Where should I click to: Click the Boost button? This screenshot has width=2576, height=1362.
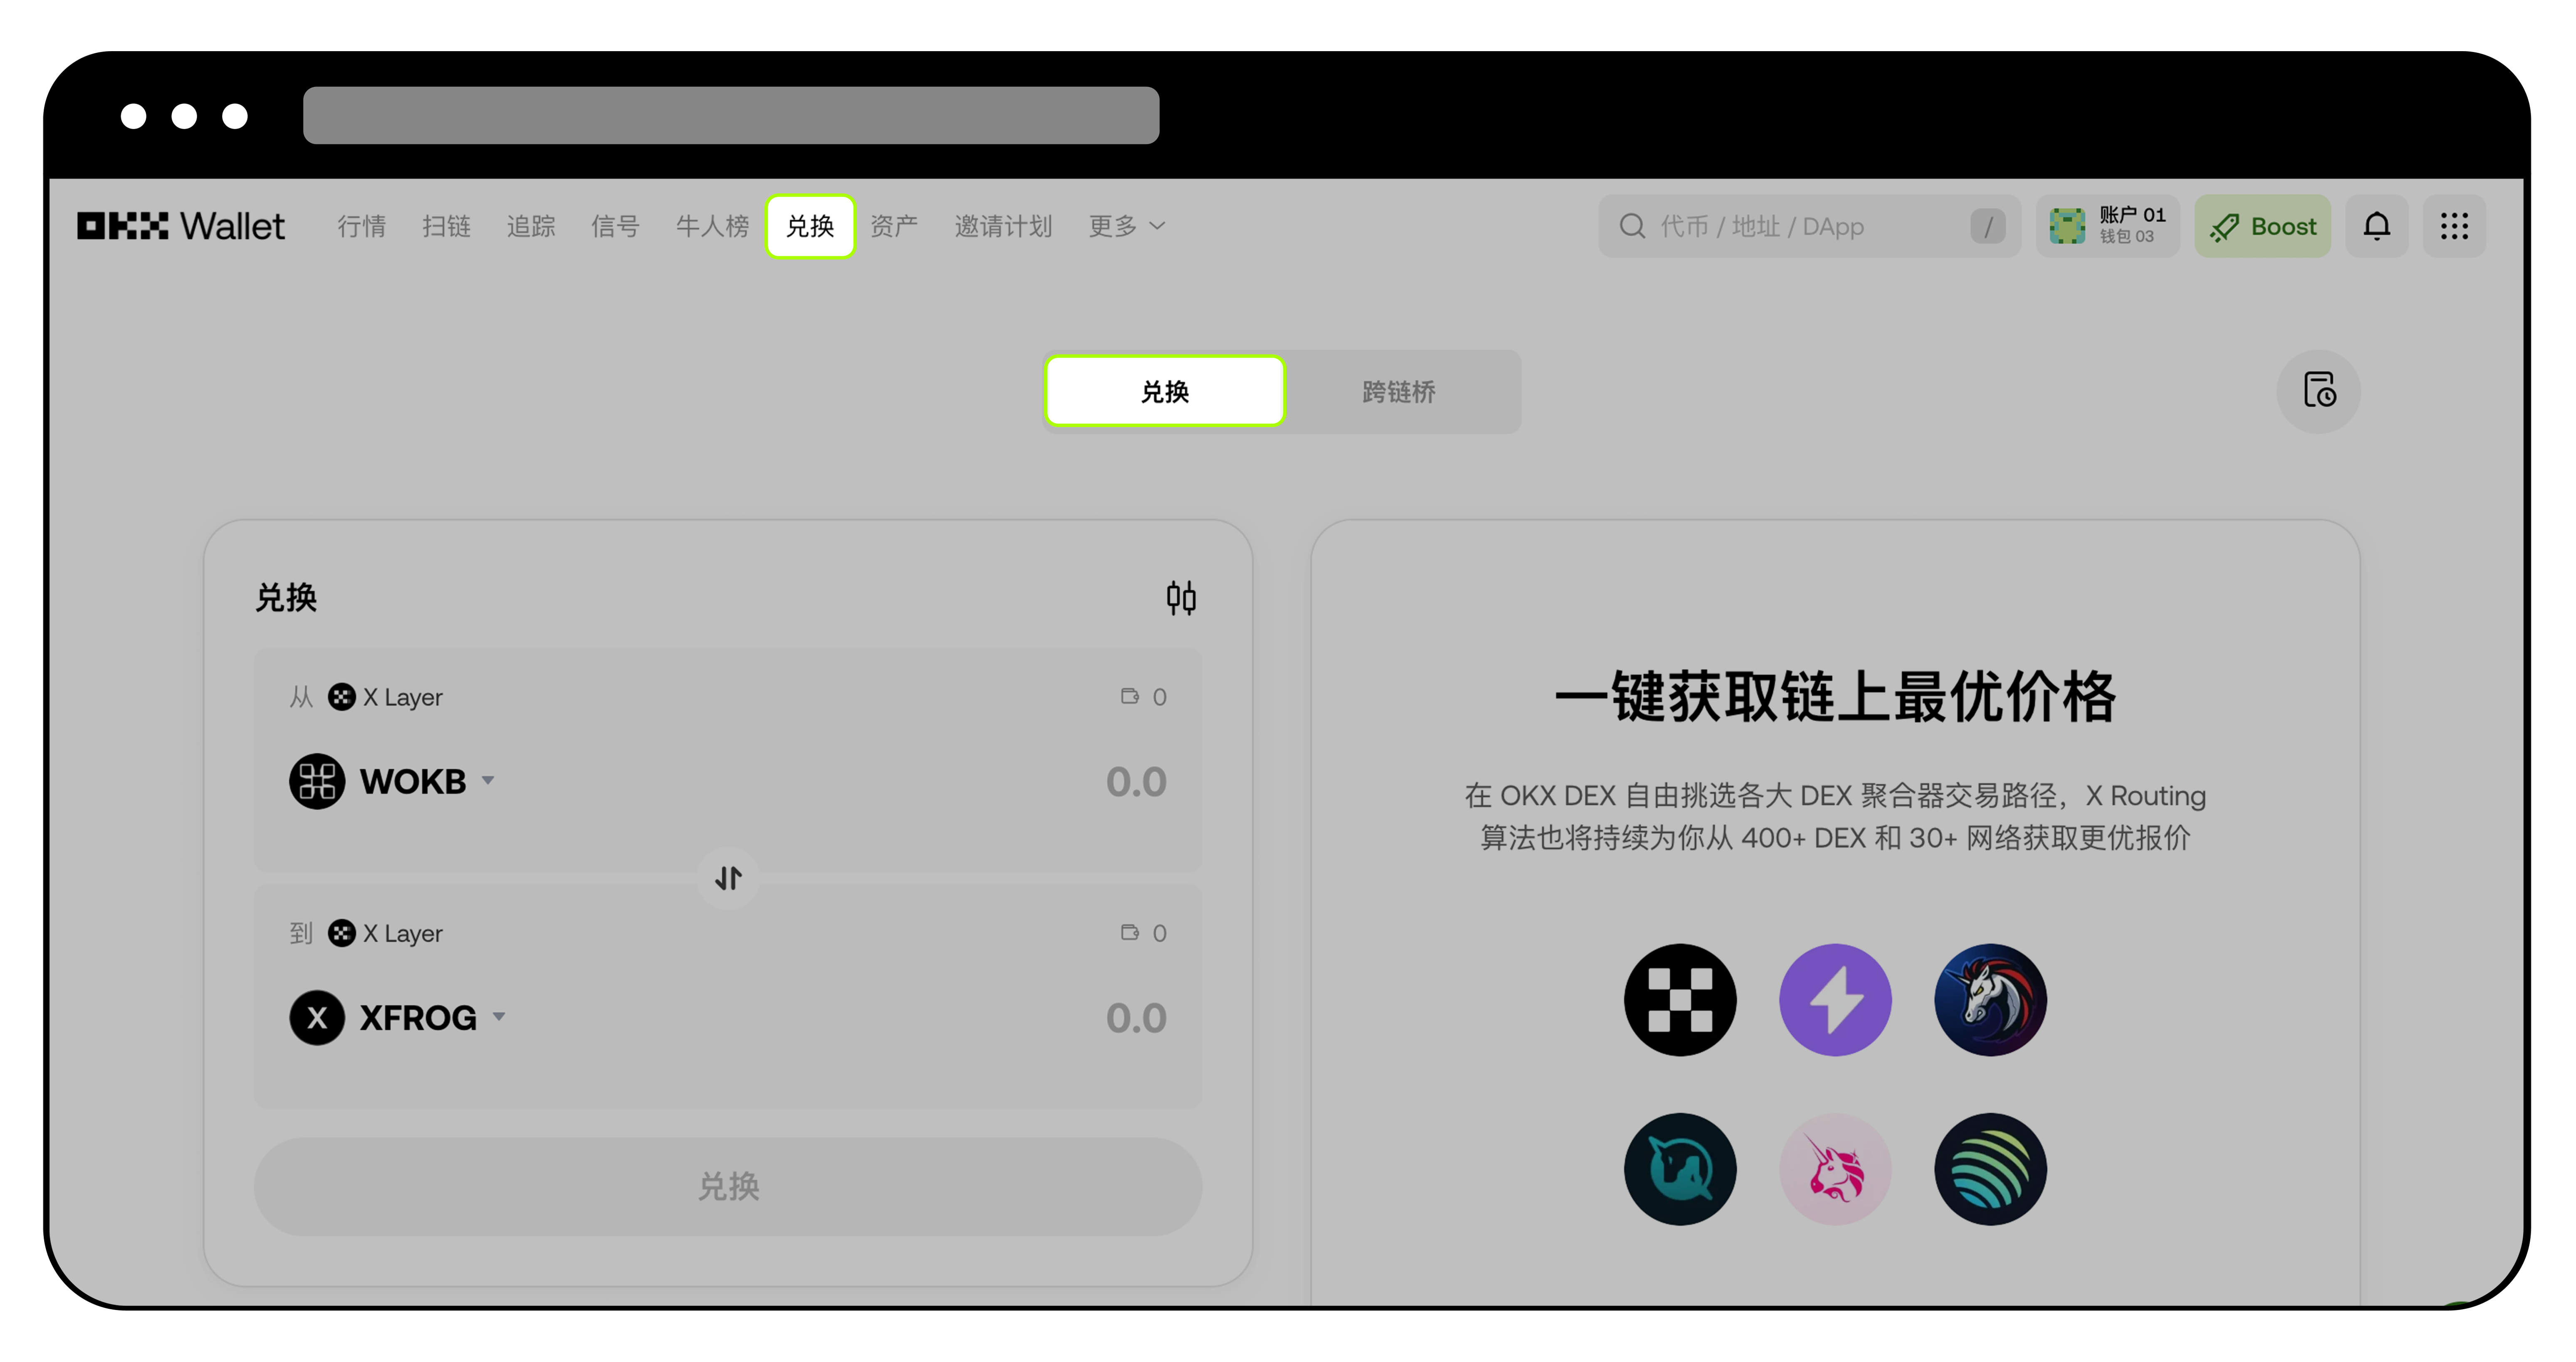[x=2262, y=226]
